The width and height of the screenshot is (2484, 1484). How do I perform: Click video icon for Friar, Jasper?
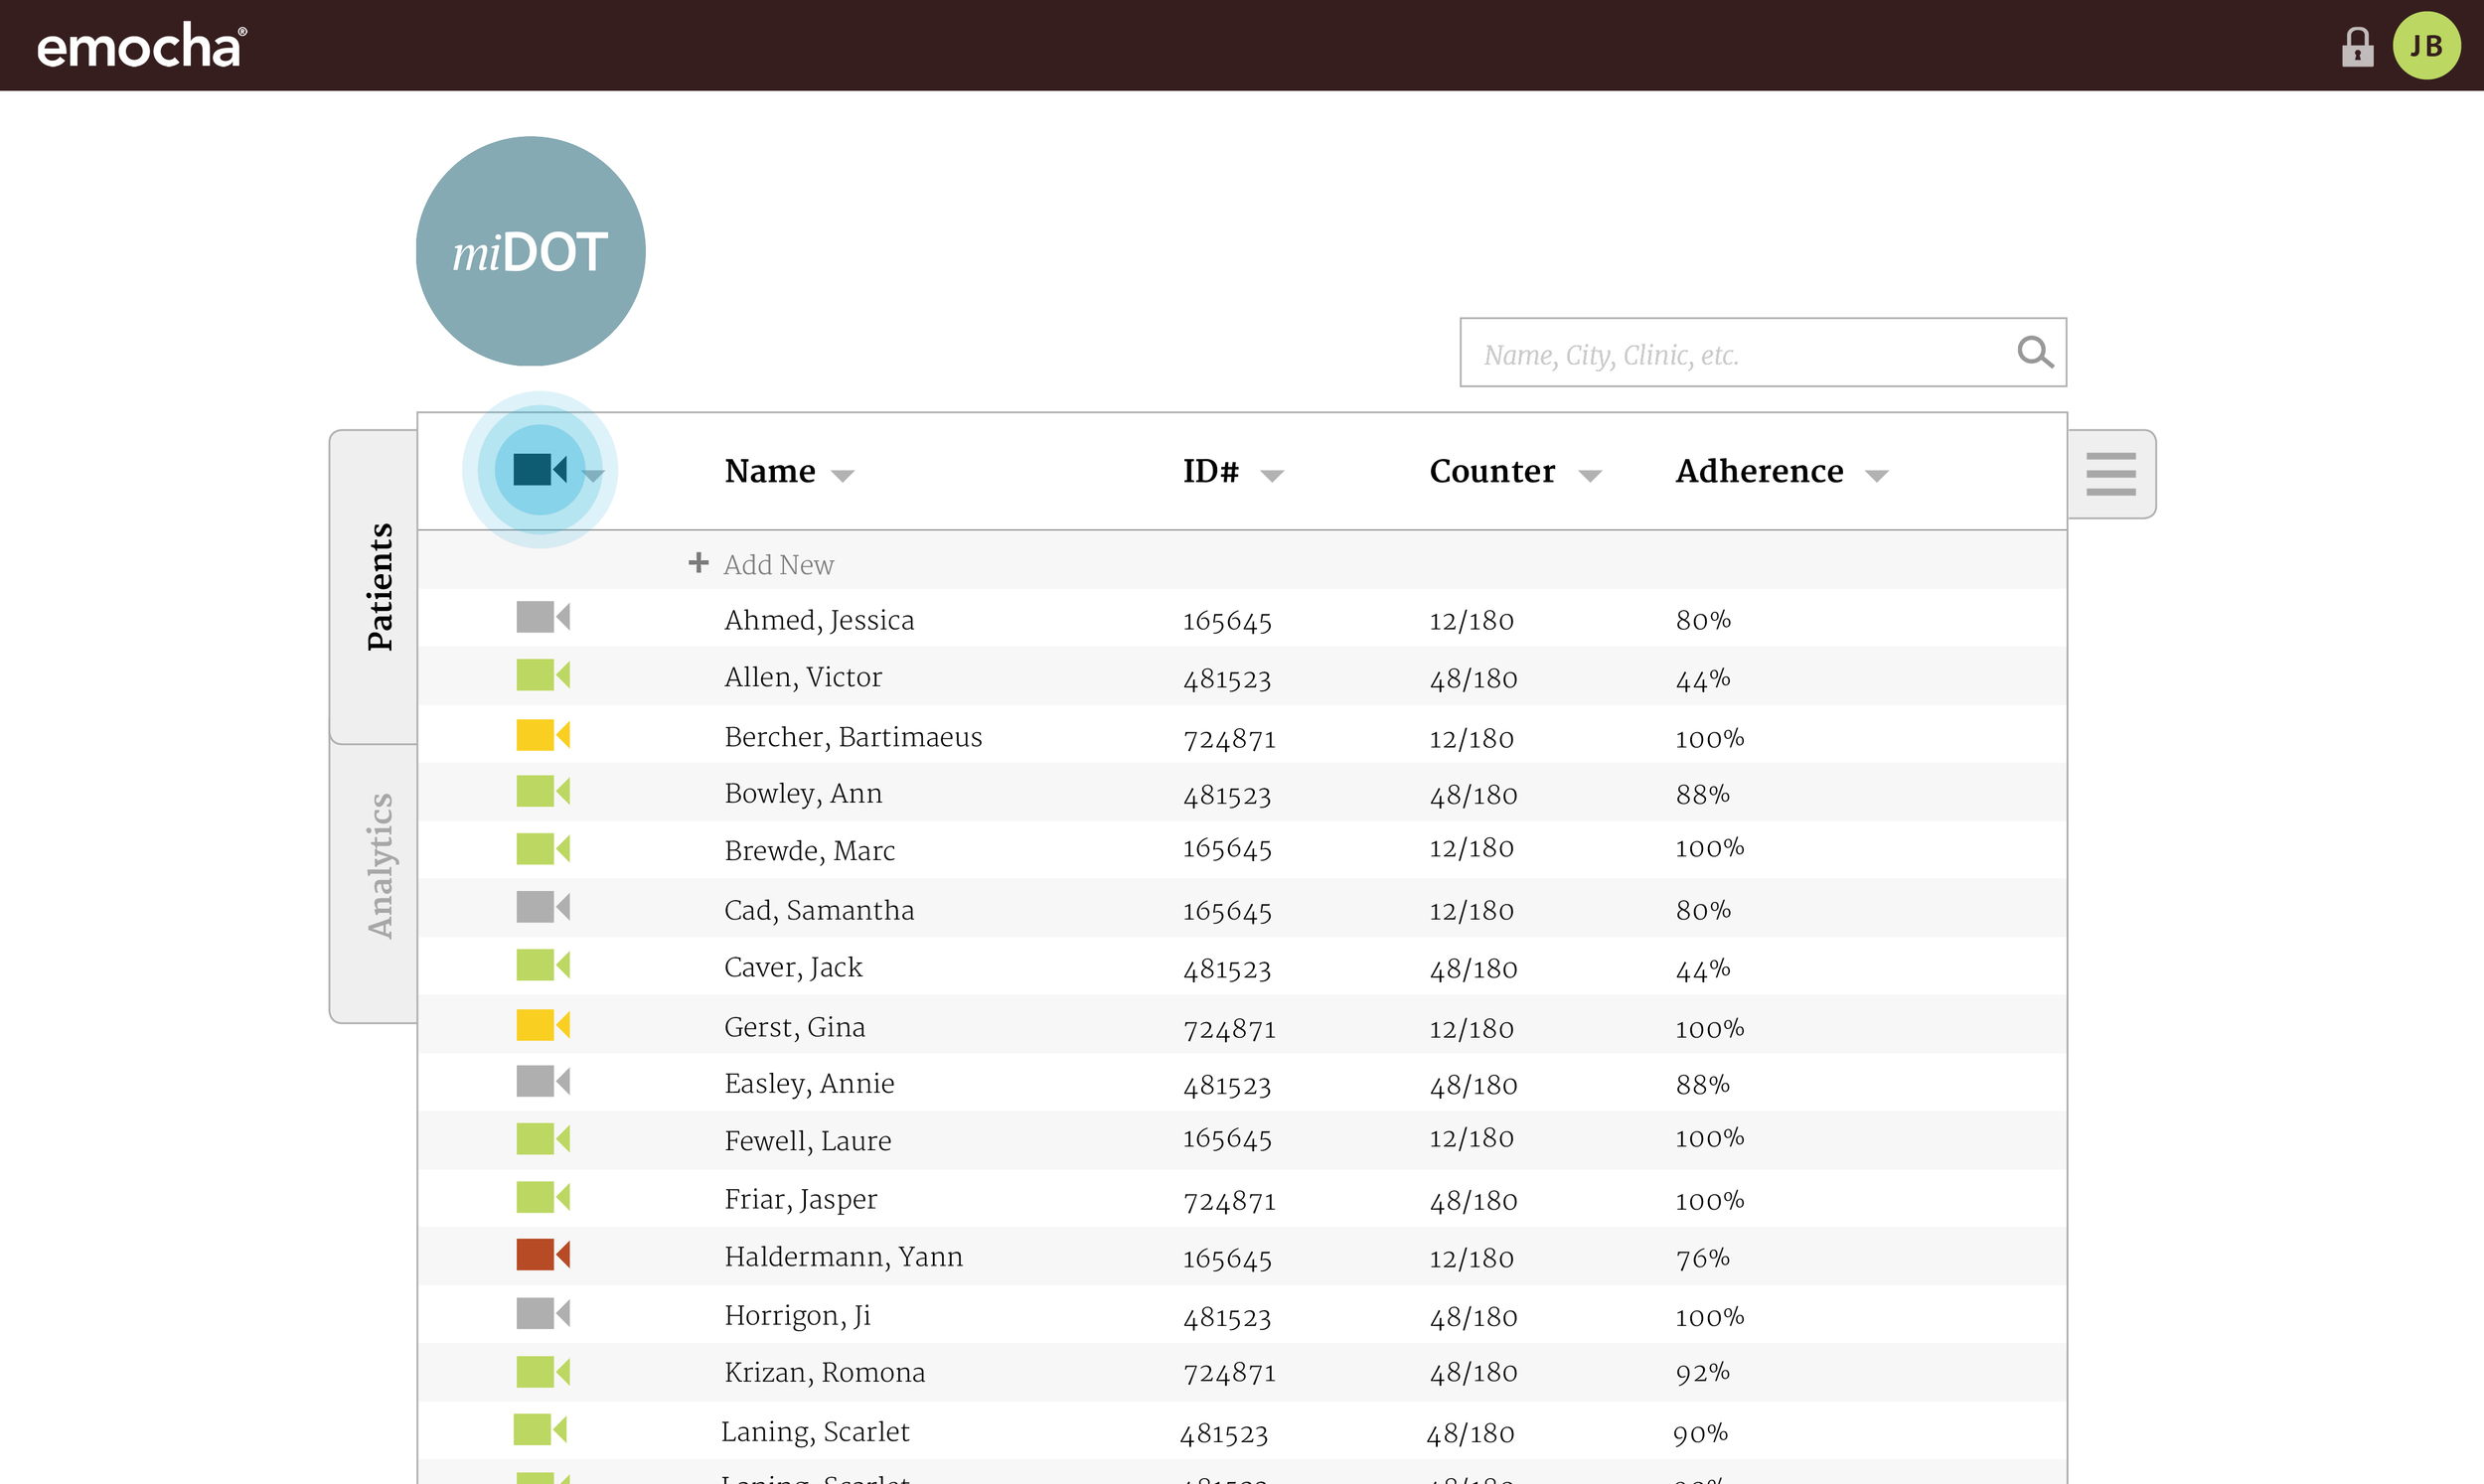click(543, 1197)
